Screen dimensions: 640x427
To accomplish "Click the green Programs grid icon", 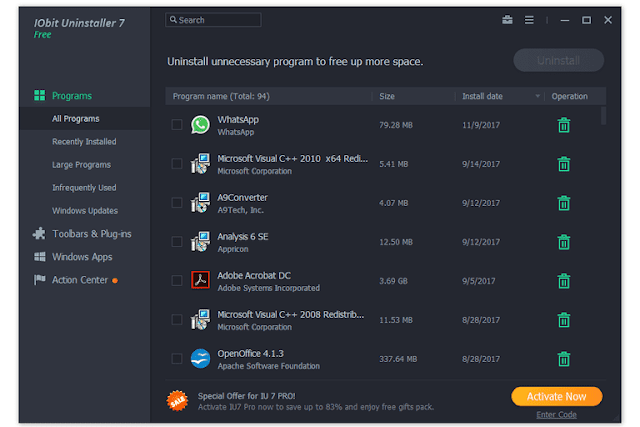I will (x=40, y=96).
